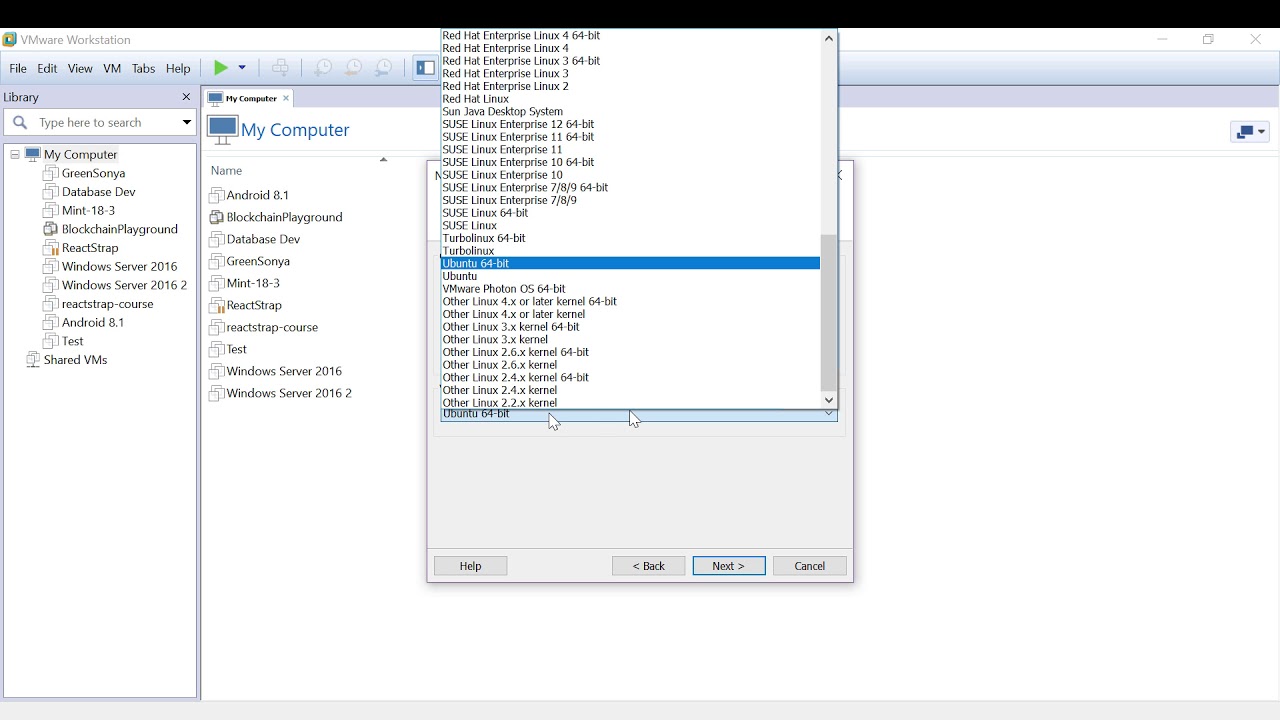Click the wizard Back button
Viewport: 1280px width, 720px height.
click(x=649, y=567)
